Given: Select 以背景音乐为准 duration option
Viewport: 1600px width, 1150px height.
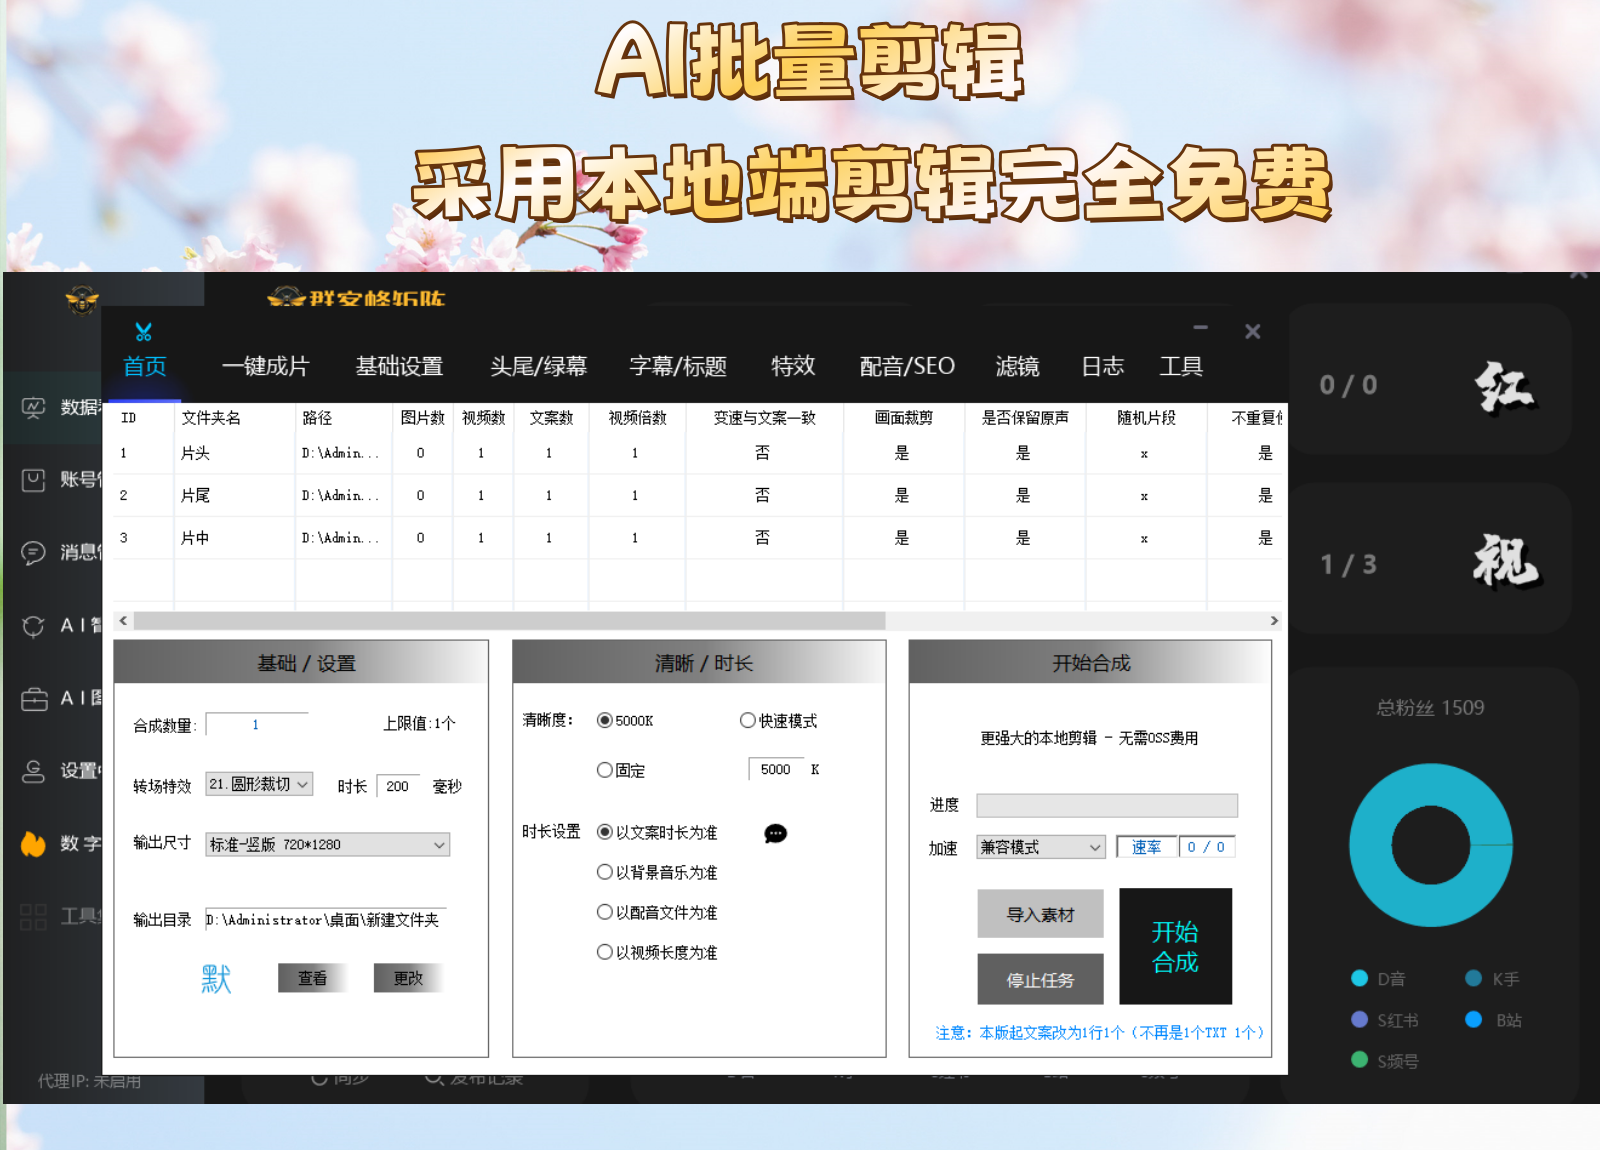Looking at the screenshot, I should pyautogui.click(x=604, y=872).
